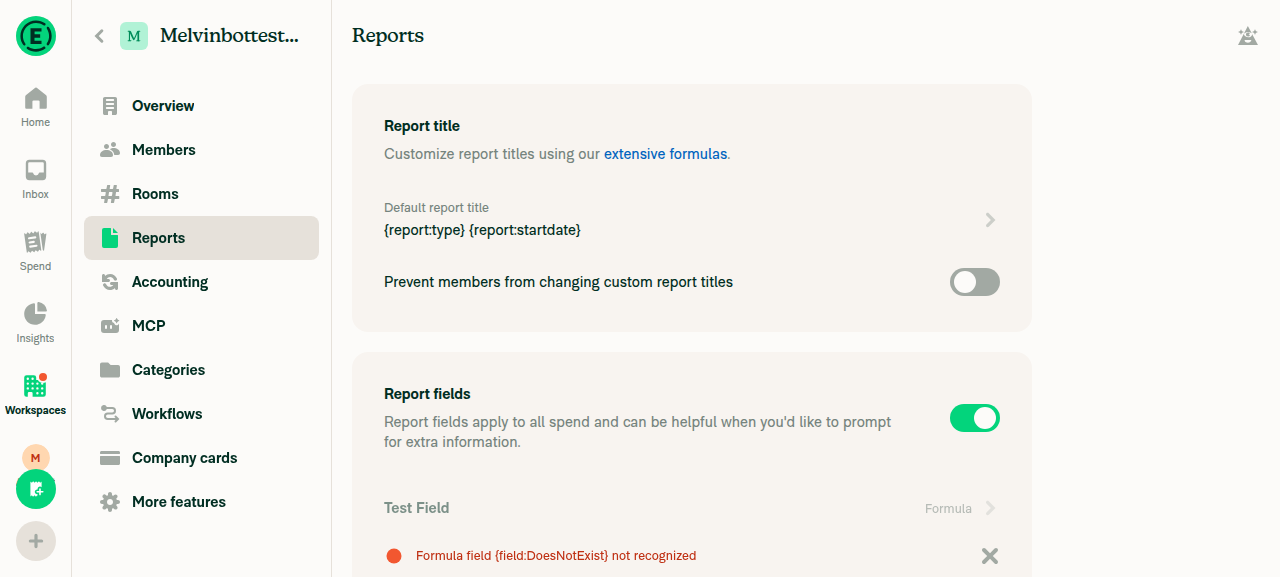Click the MCP icon in the workspace menu
The image size is (1280, 577).
pyautogui.click(x=110, y=326)
